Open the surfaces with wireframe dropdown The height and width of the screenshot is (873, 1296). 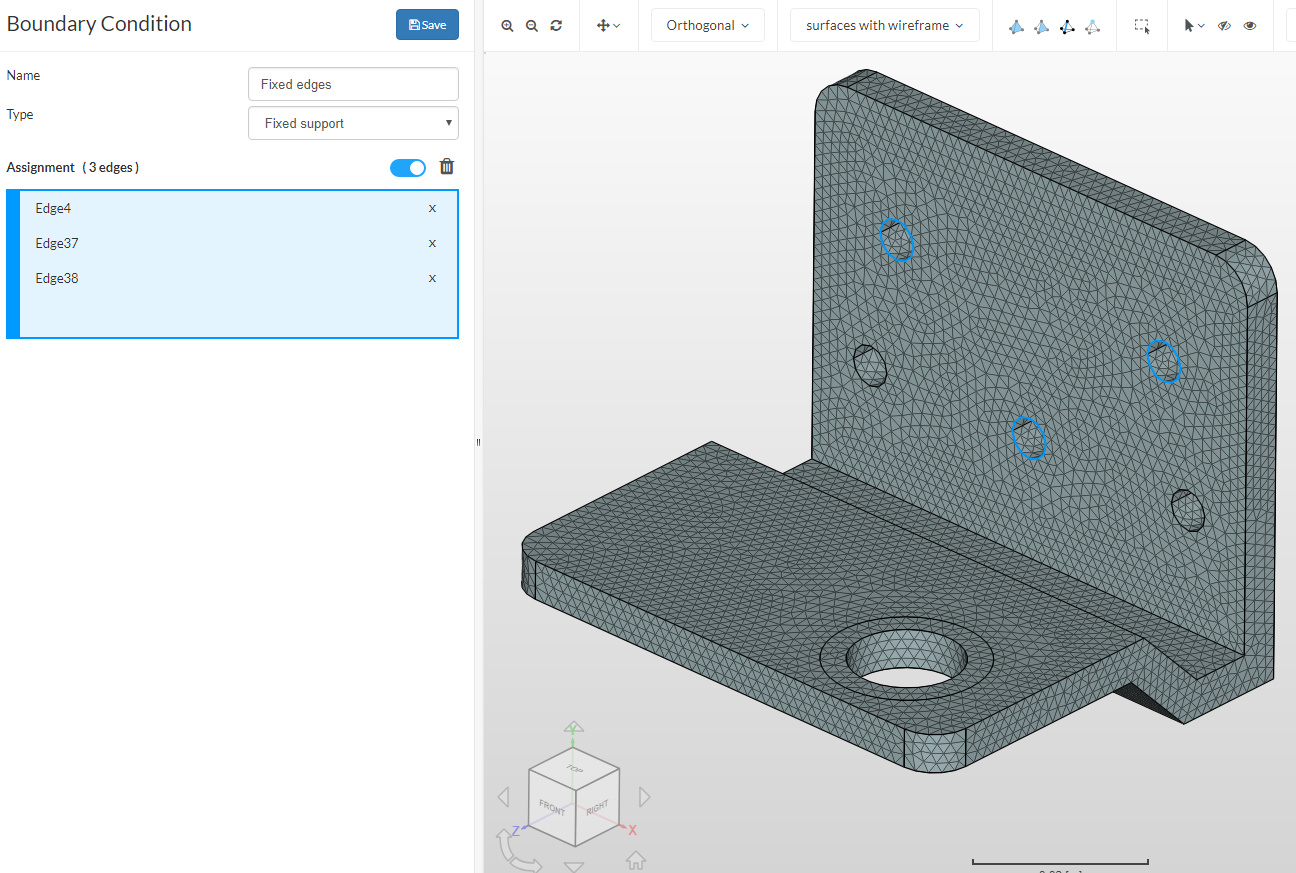884,24
